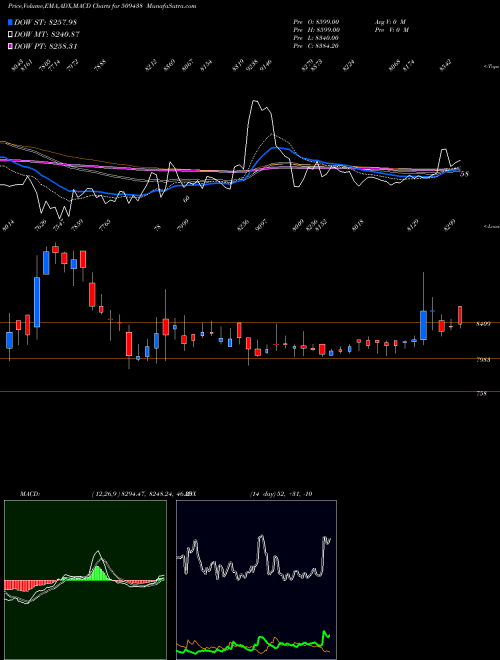The width and height of the screenshot is (500, 660).
Task: Click the 8499 price level label
Action: 483,324
